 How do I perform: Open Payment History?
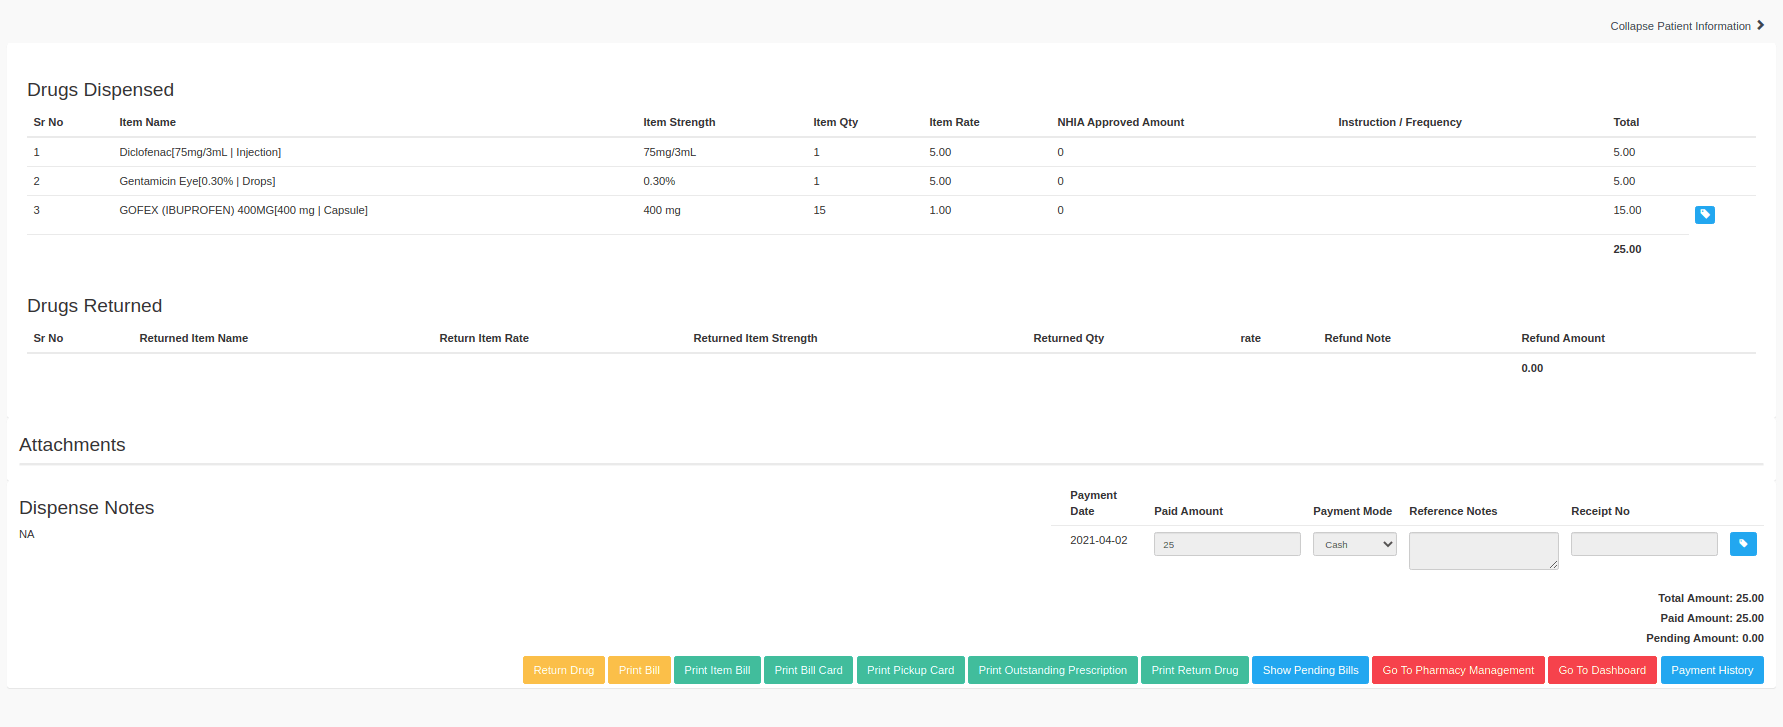pyautogui.click(x=1711, y=670)
